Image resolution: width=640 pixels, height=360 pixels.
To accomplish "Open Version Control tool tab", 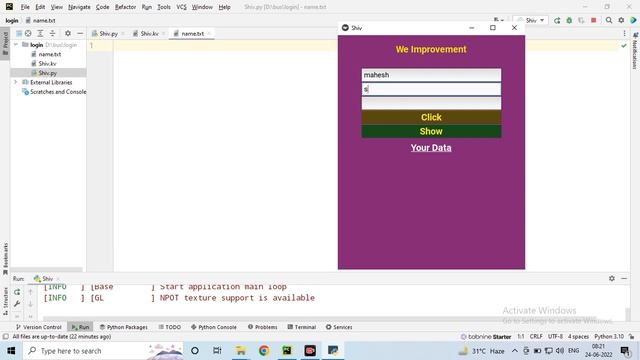I will pos(38,327).
